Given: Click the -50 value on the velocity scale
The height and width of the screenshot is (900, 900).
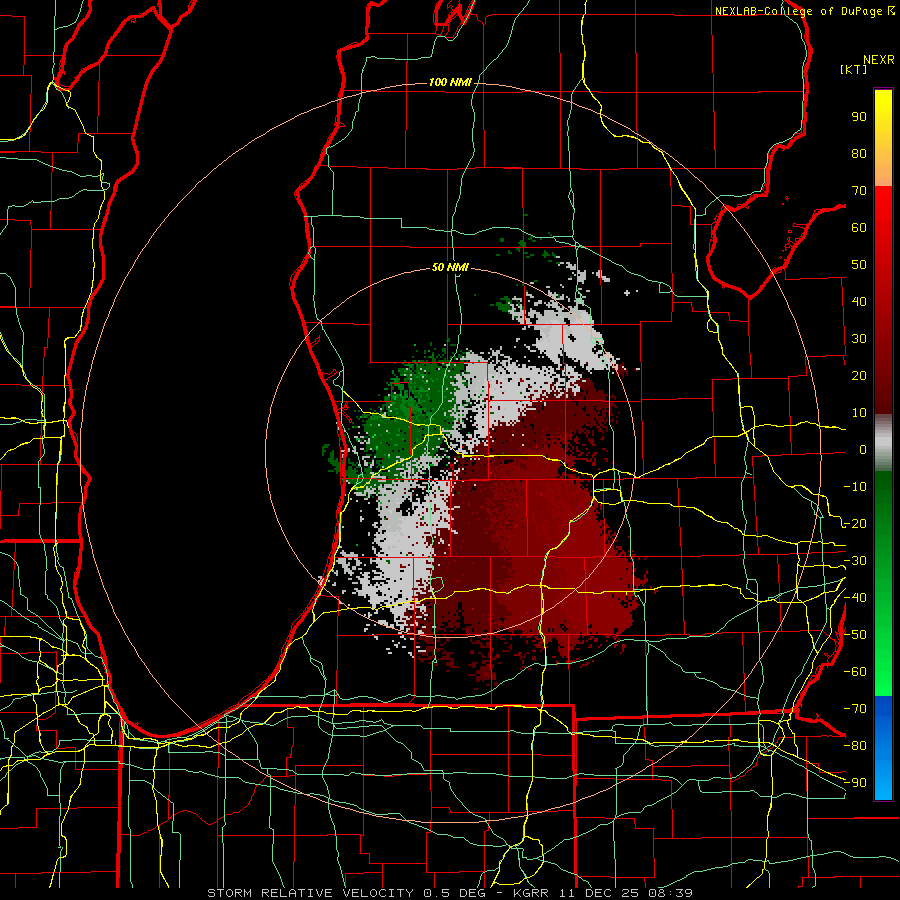Looking at the screenshot, I should click(855, 635).
